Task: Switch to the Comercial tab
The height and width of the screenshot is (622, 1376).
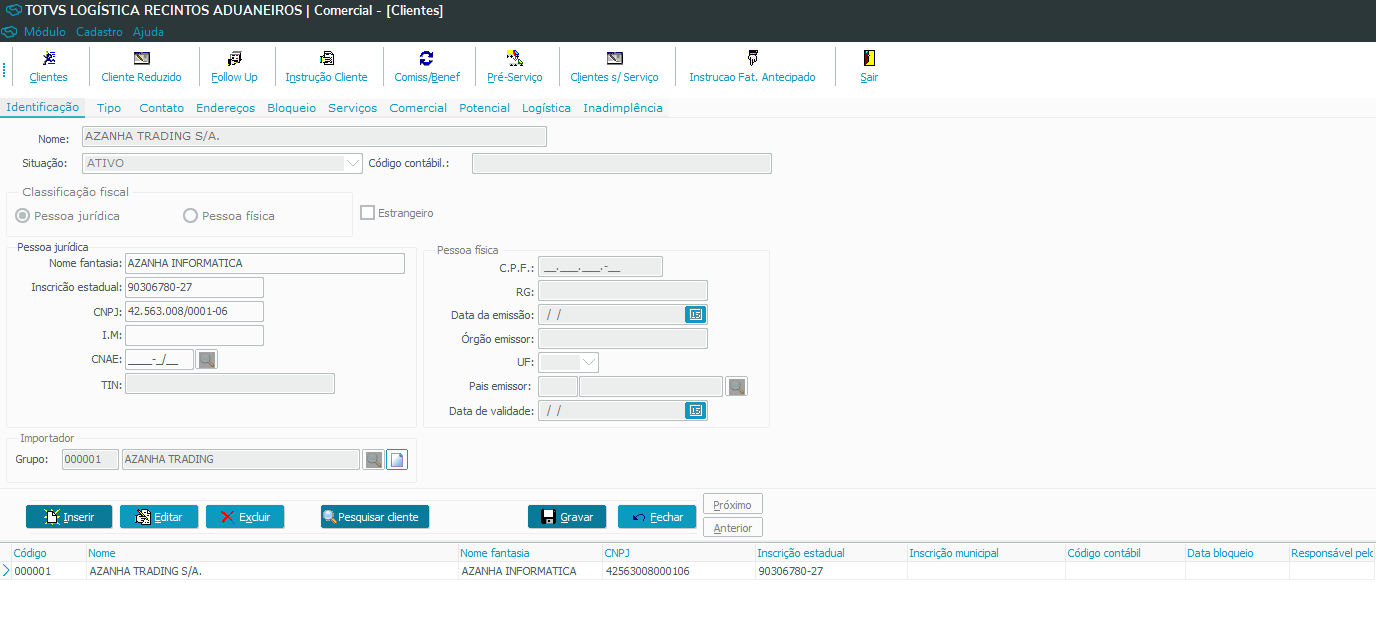Action: [418, 108]
